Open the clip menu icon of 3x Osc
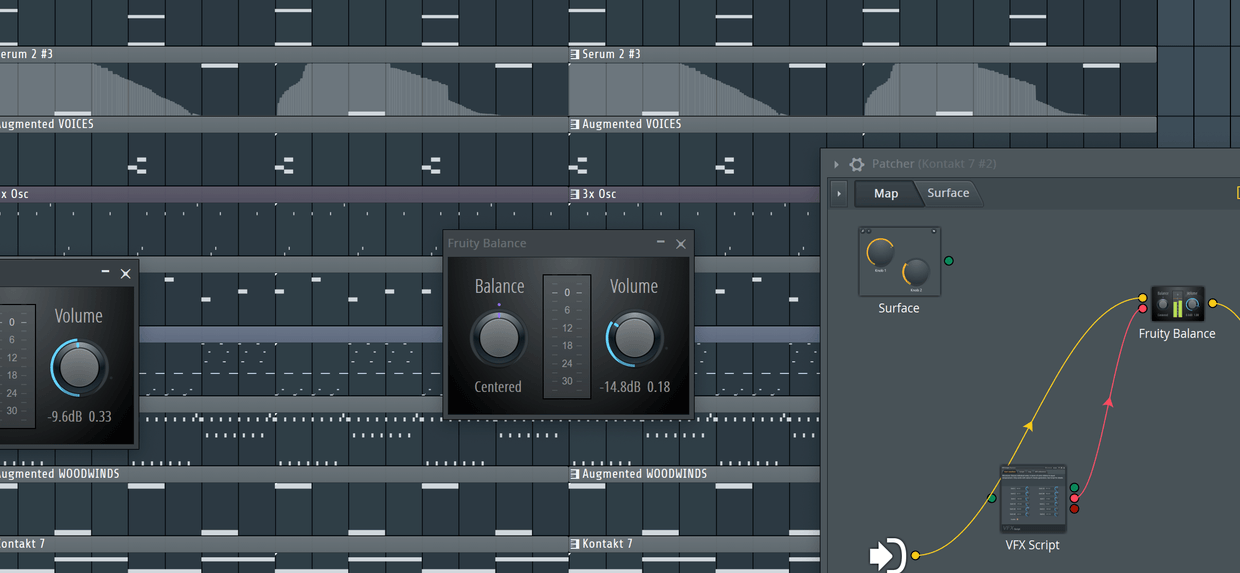This screenshot has height=573, width=1240. point(575,194)
